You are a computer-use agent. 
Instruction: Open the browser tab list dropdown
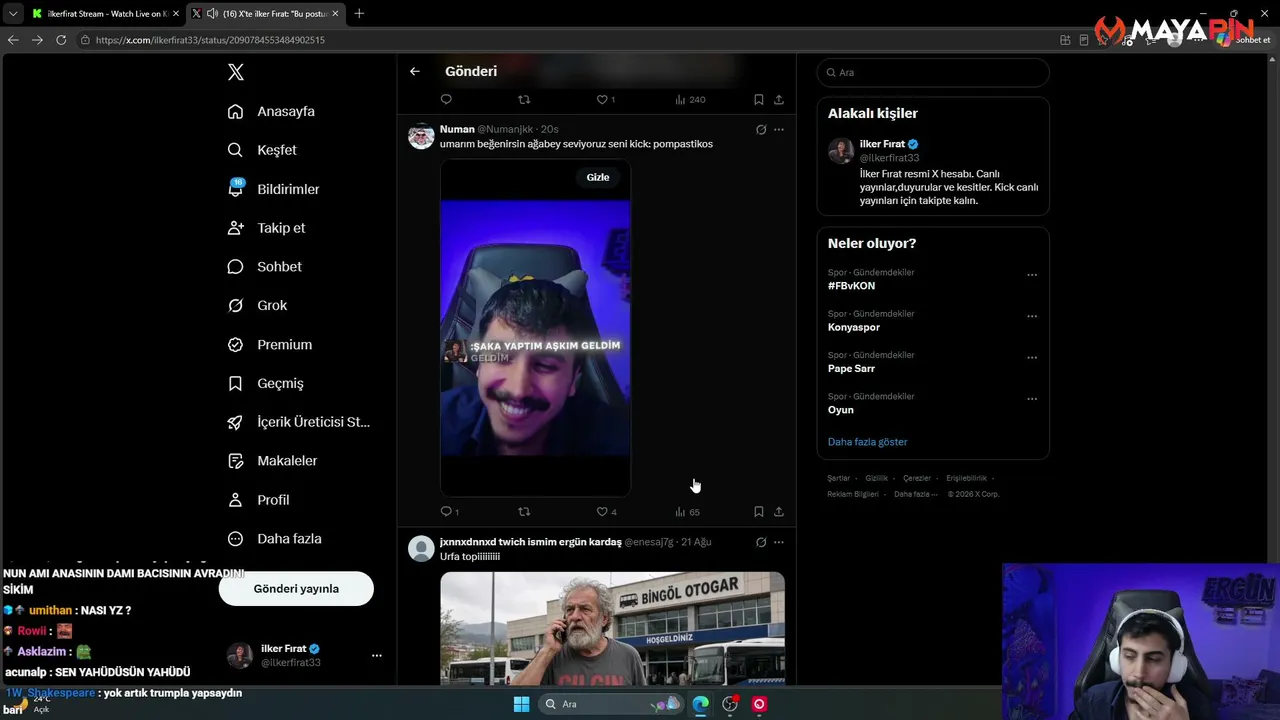tap(13, 13)
